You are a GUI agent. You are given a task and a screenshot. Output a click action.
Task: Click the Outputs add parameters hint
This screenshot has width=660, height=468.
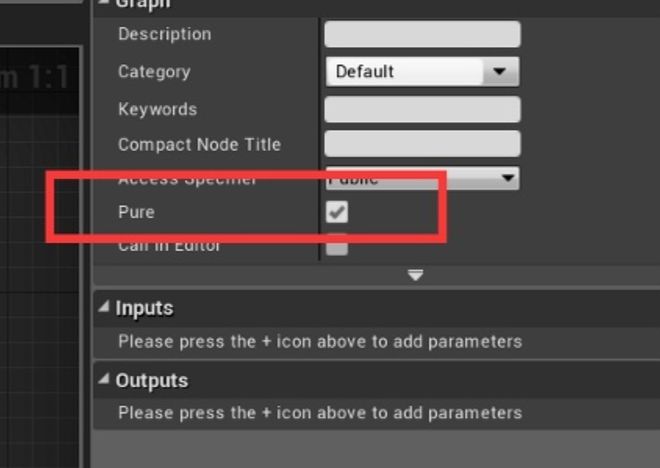(x=320, y=413)
